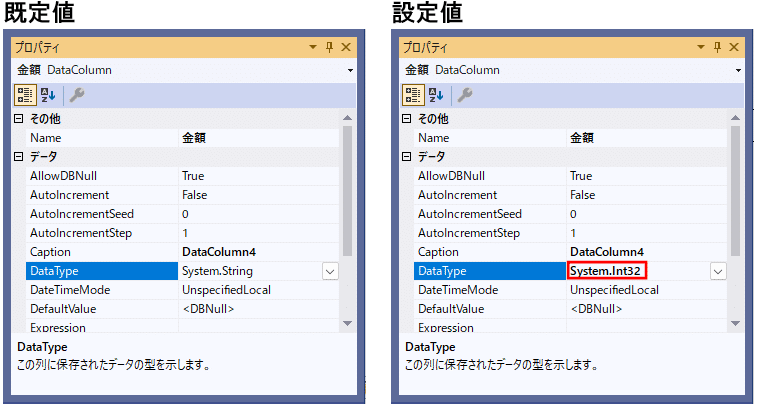Click scroll up arrow in right property grid

coord(735,118)
